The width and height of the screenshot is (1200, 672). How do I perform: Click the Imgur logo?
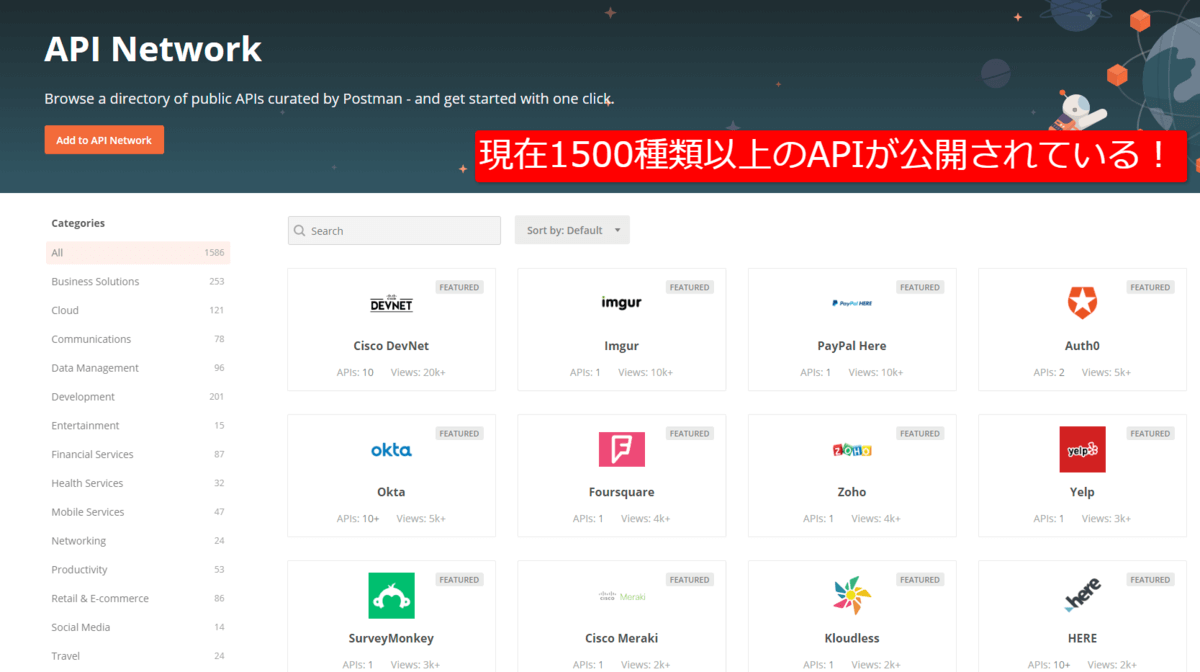[621, 302]
